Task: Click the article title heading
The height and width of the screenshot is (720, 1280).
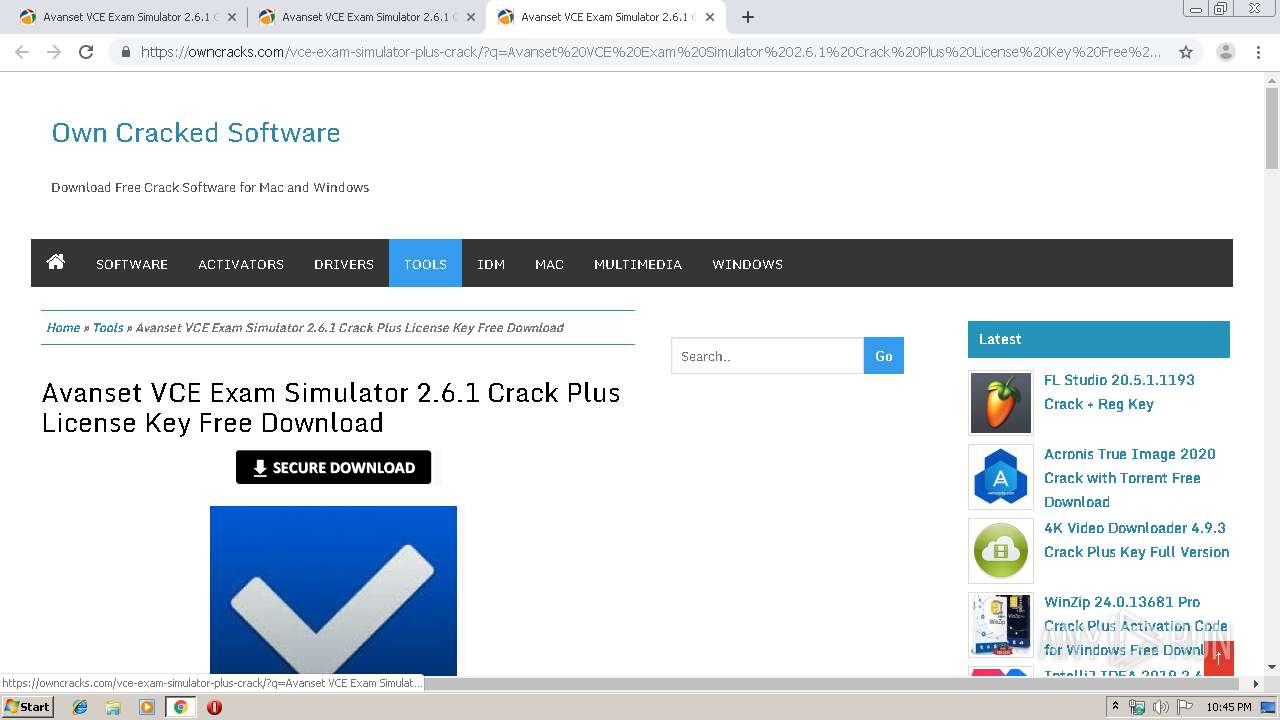Action: [x=331, y=407]
